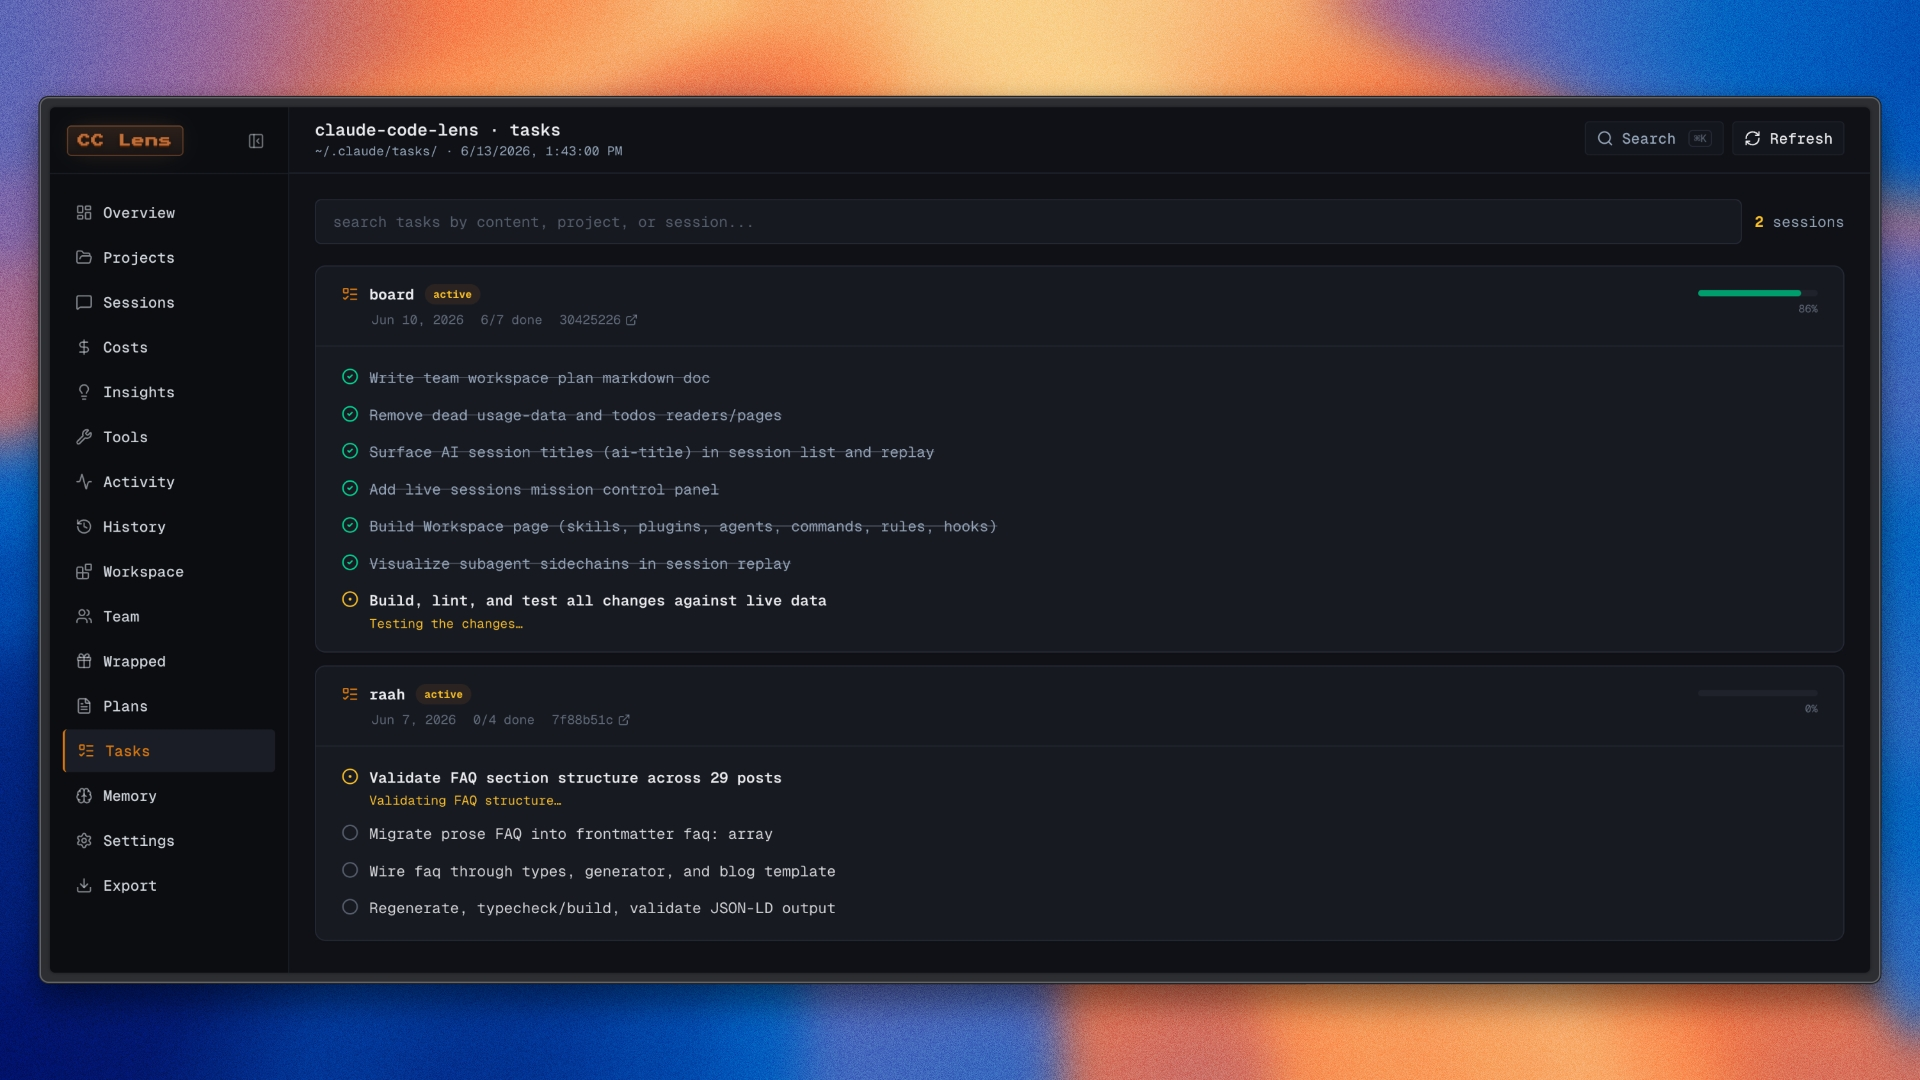This screenshot has width=1920, height=1080.
Task: Click the '0/4 done' label
Action: pos(504,720)
